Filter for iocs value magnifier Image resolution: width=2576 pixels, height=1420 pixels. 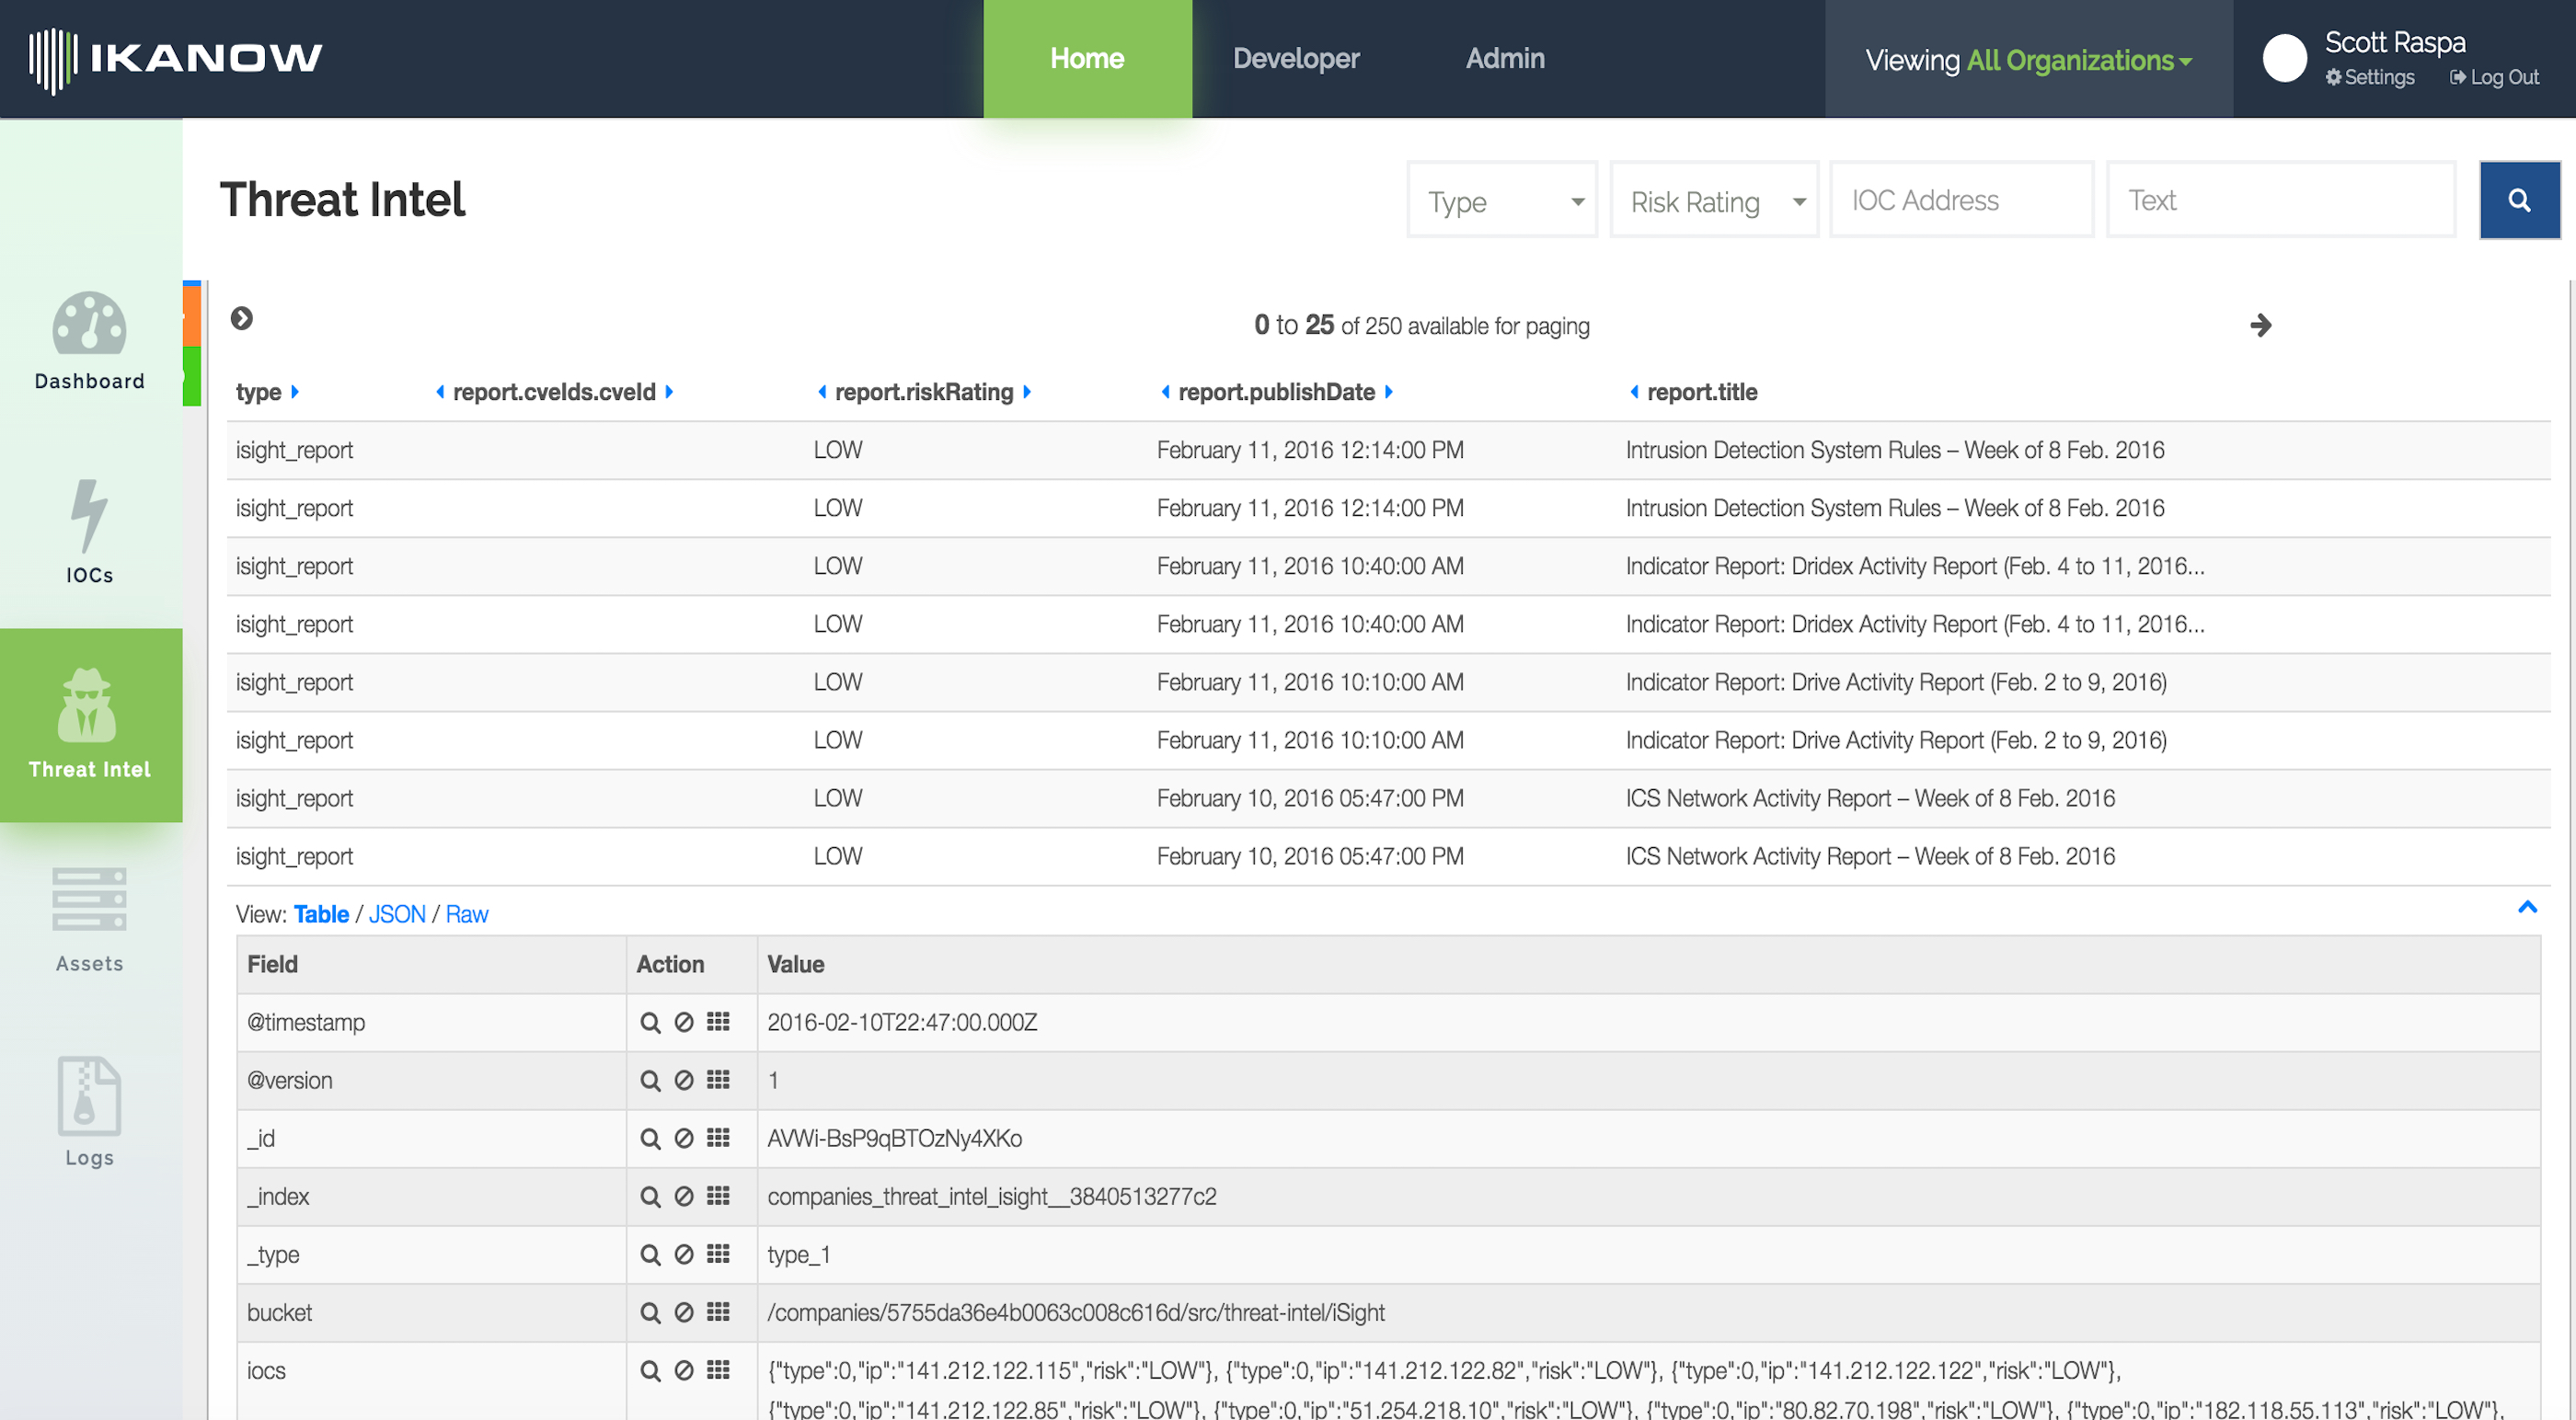(650, 1370)
